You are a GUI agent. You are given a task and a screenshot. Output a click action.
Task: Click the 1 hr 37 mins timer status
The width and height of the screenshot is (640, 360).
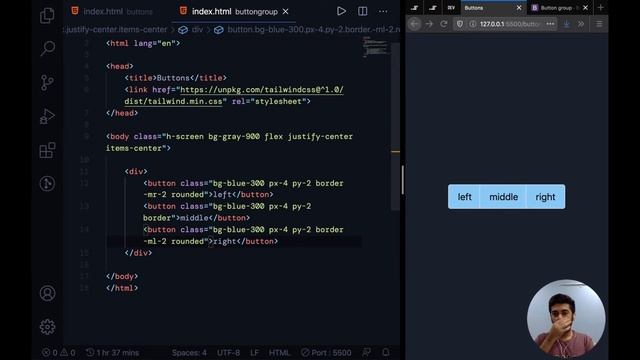click(113, 353)
